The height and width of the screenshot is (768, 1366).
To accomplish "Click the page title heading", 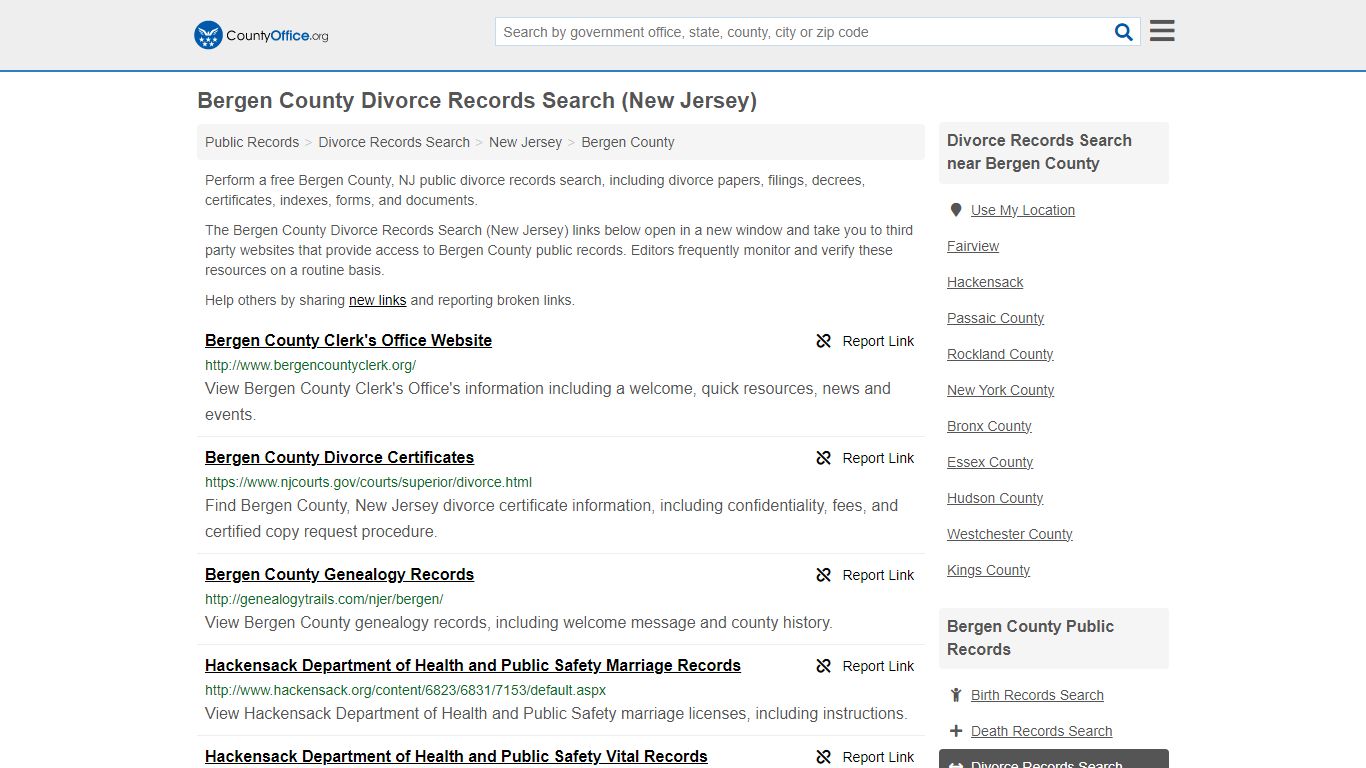I will pyautogui.click(x=477, y=100).
